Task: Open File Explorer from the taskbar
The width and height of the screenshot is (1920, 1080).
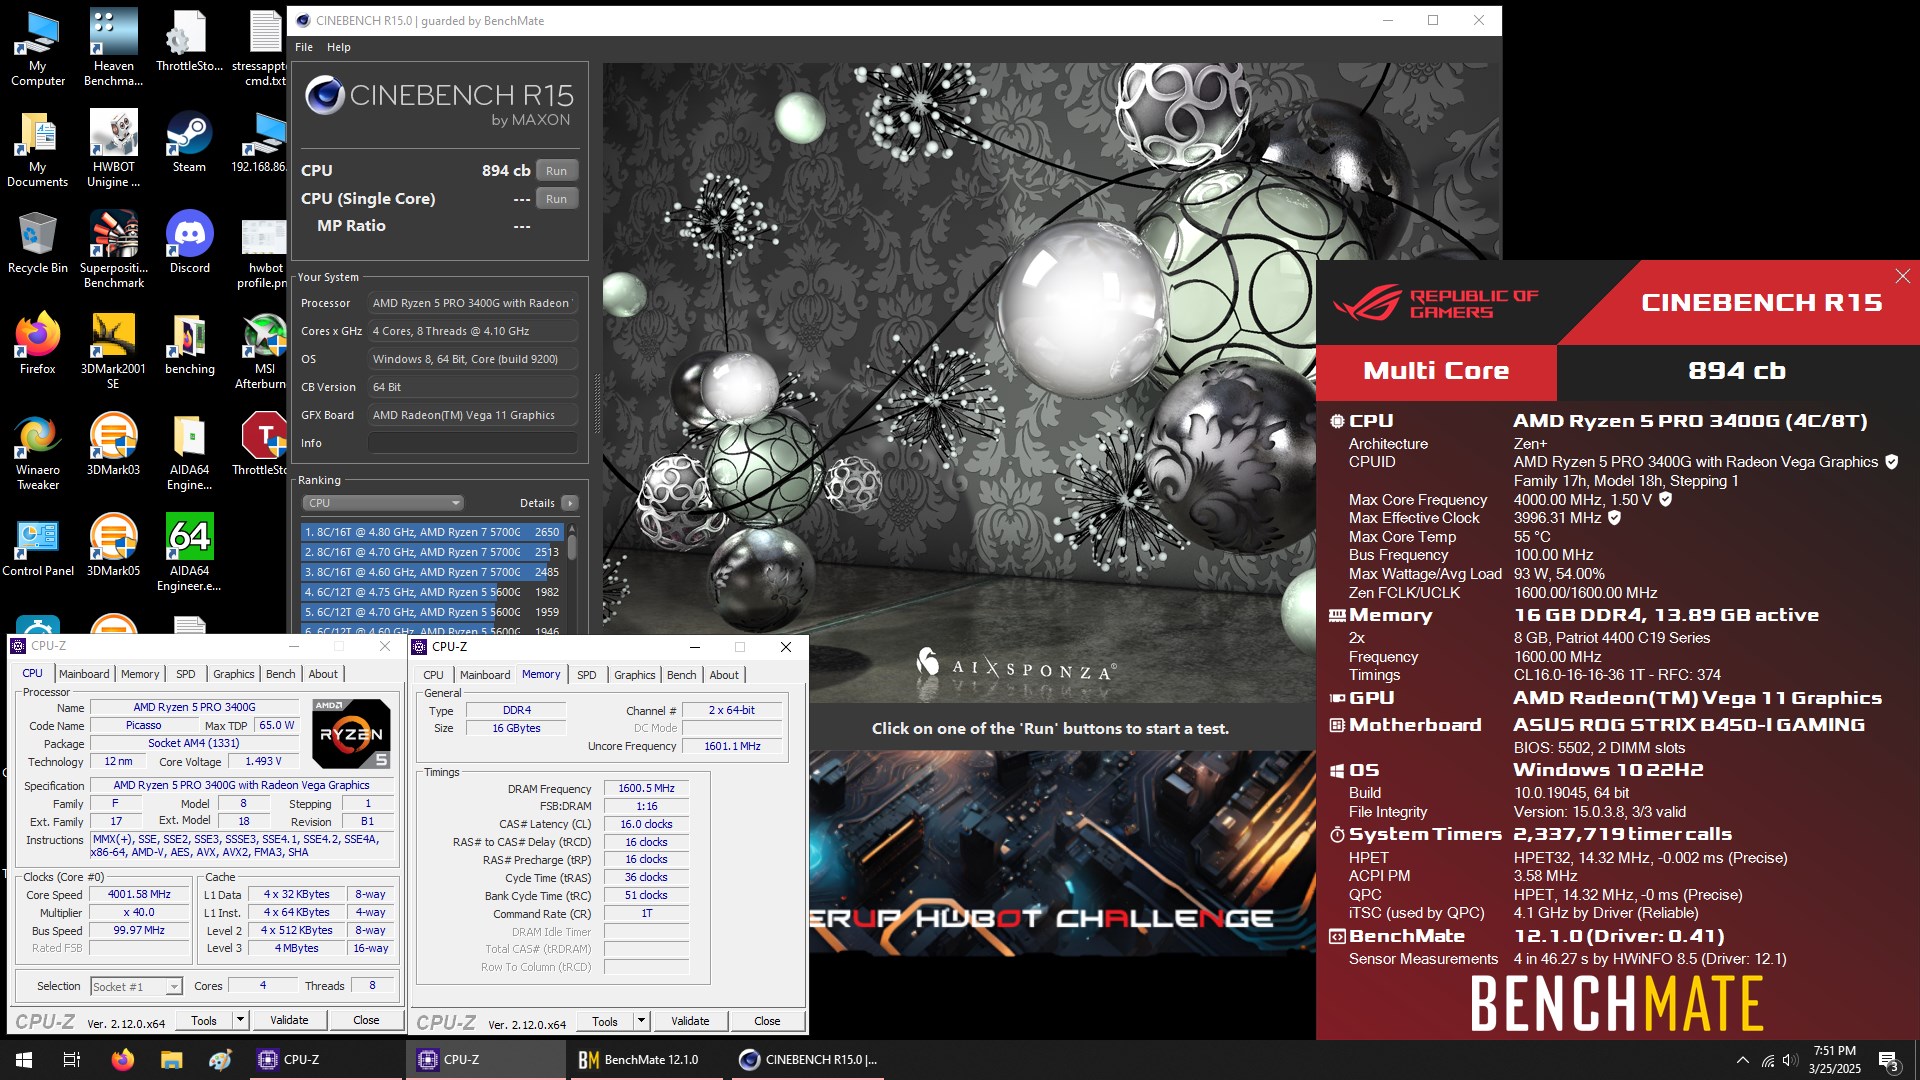Action: point(171,1059)
